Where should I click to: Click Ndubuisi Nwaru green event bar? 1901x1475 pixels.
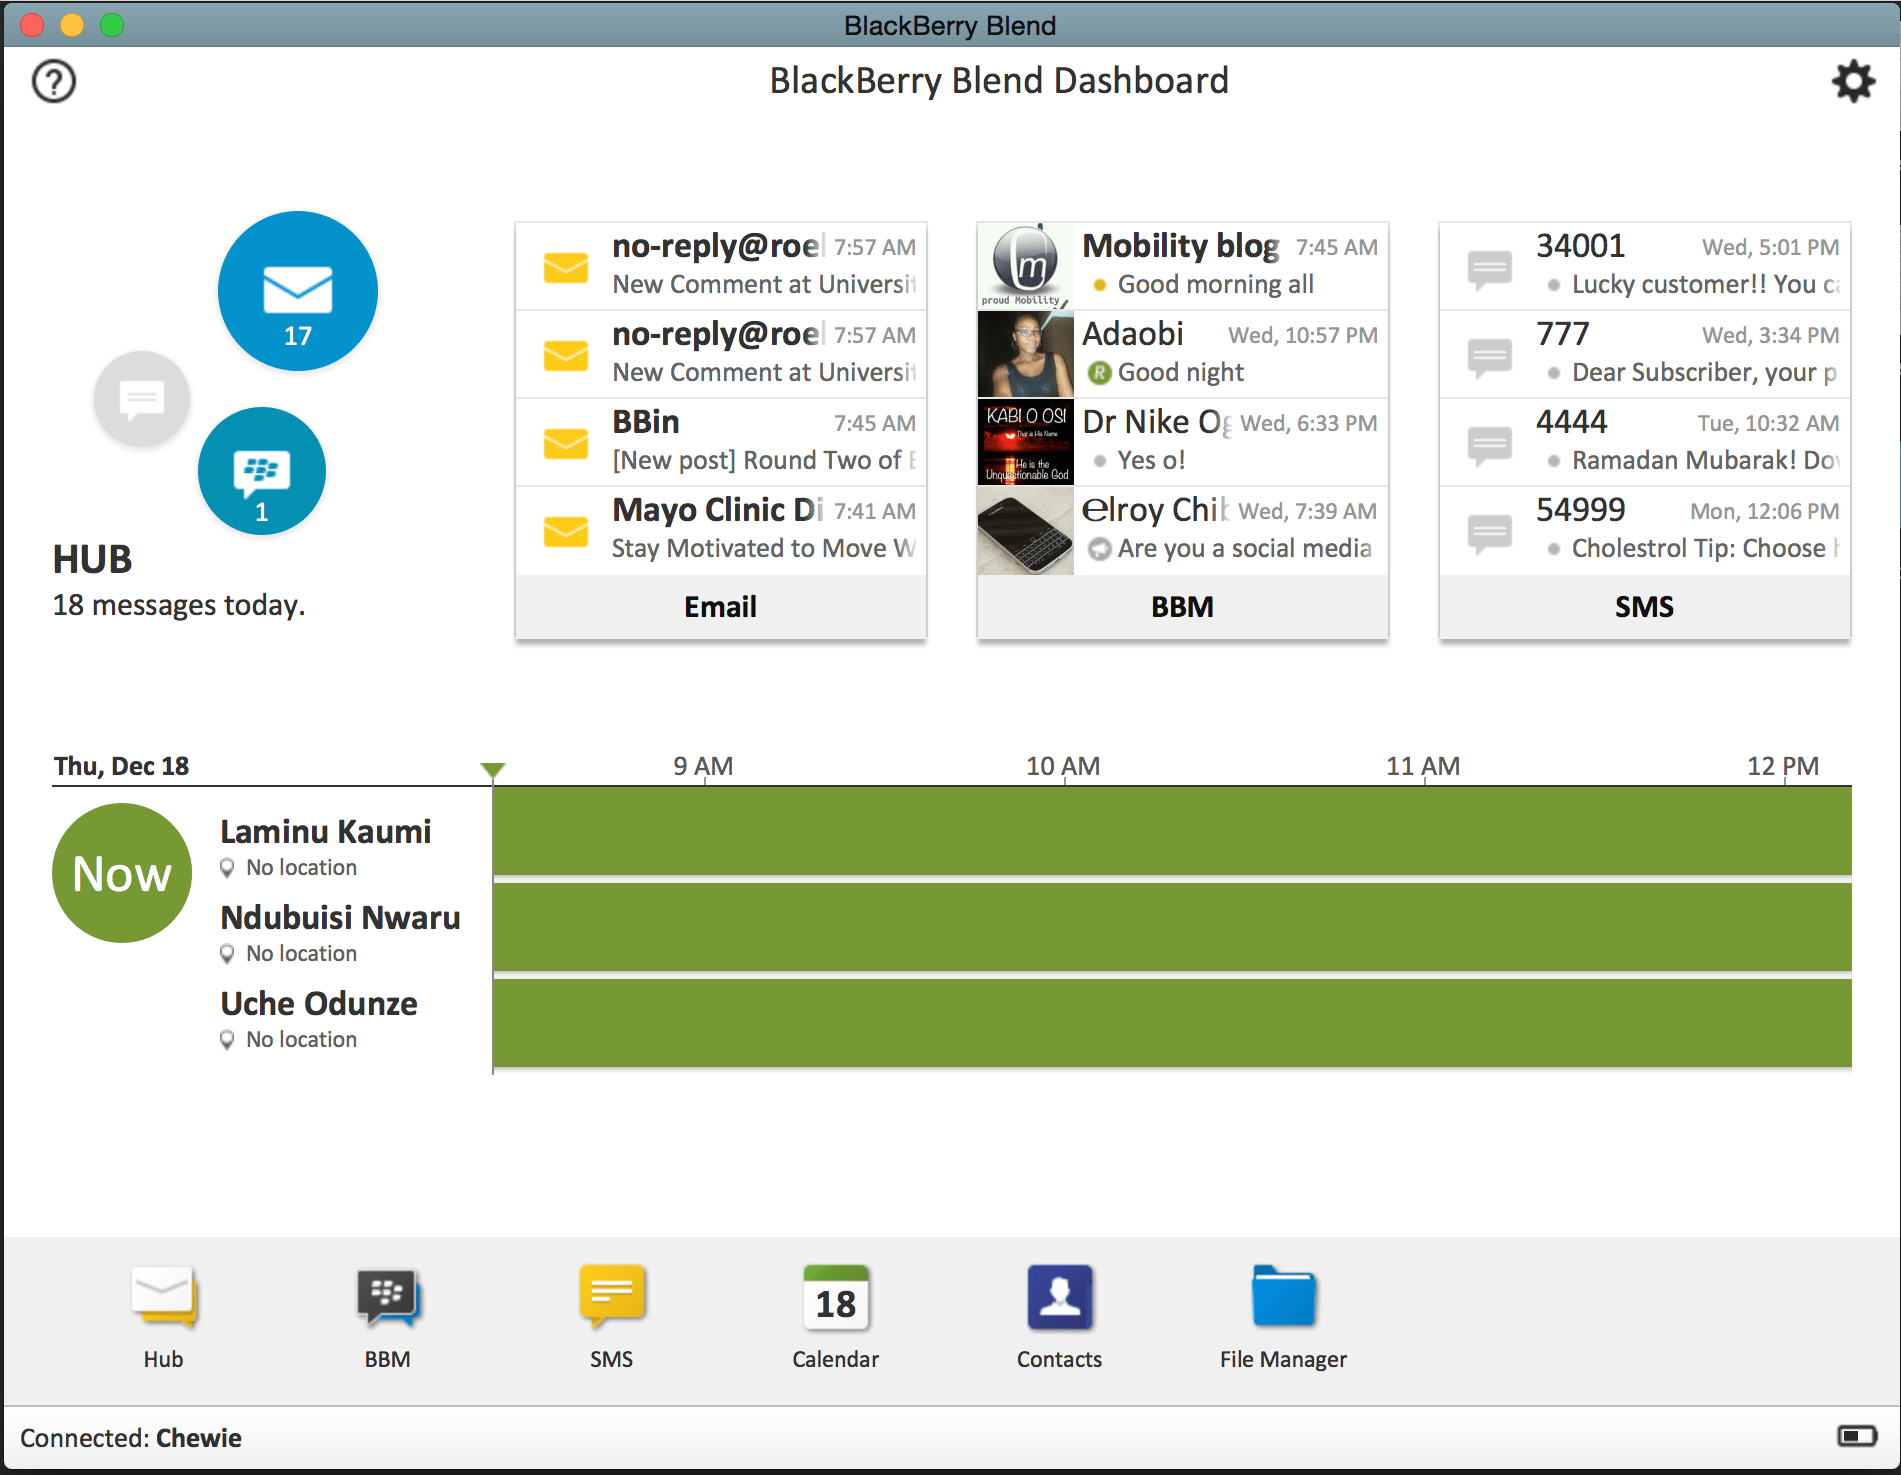click(1172, 927)
